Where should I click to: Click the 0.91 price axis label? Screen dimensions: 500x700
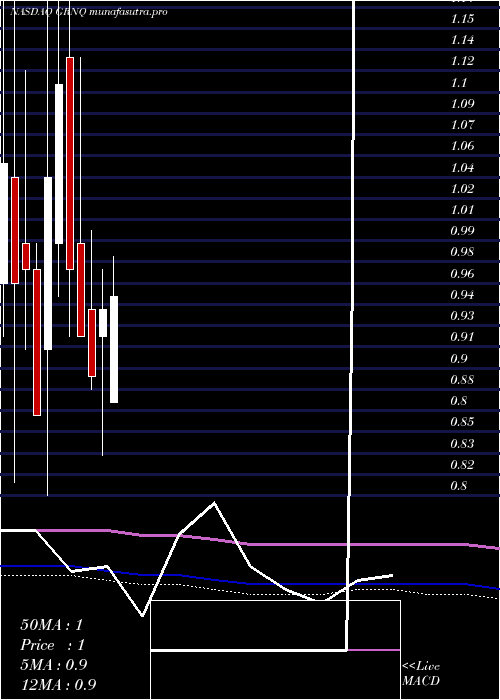[x=462, y=337]
